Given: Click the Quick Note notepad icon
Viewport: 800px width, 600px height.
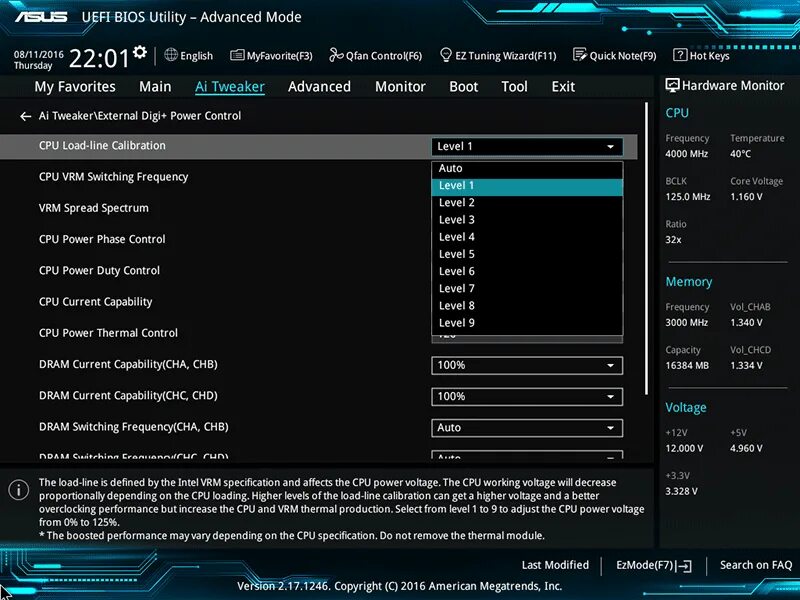Looking at the screenshot, I should pyautogui.click(x=580, y=55).
